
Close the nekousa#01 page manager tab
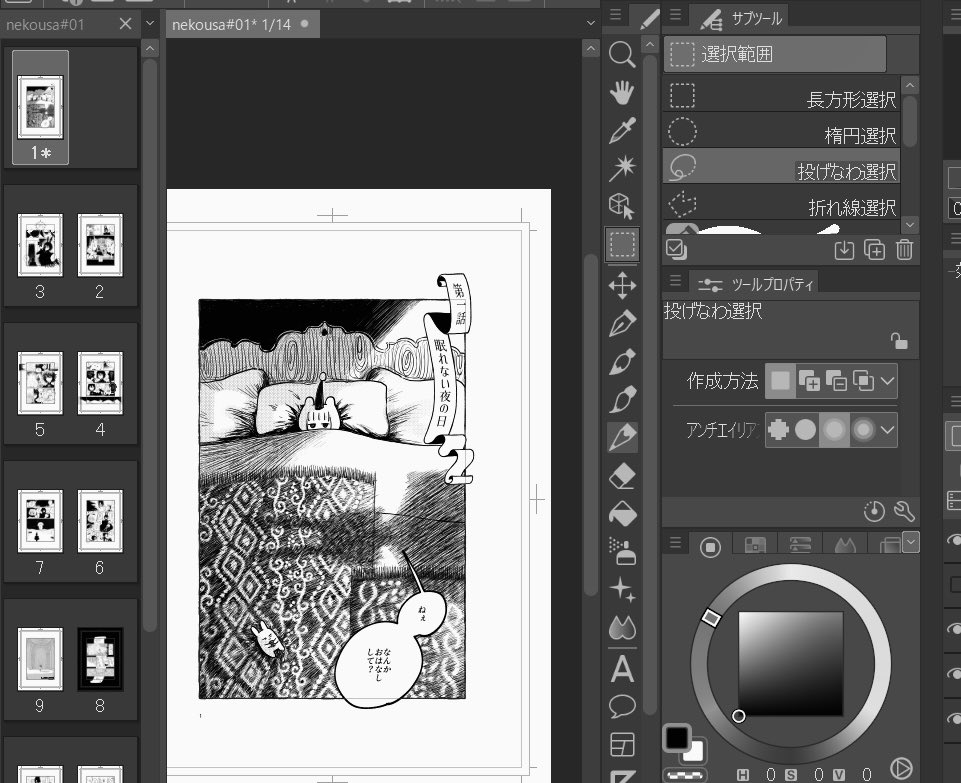(x=126, y=24)
